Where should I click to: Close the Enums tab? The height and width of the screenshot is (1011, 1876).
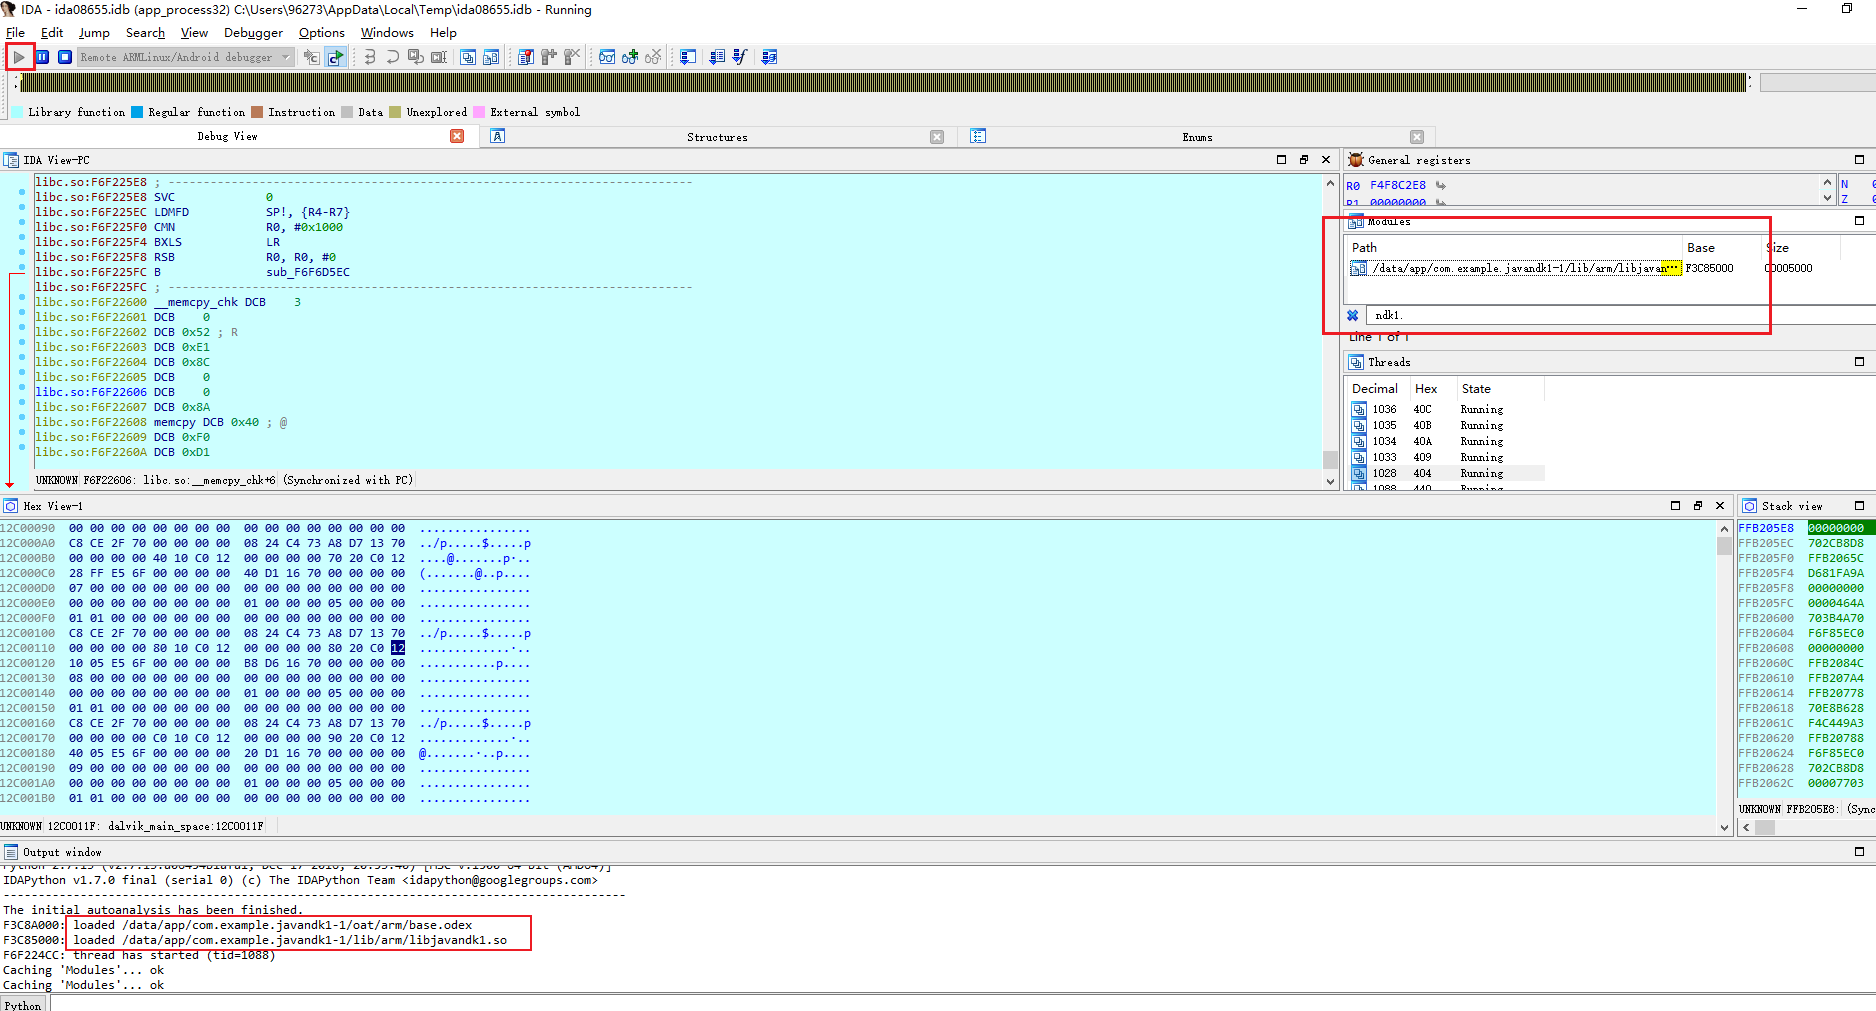(x=1417, y=137)
